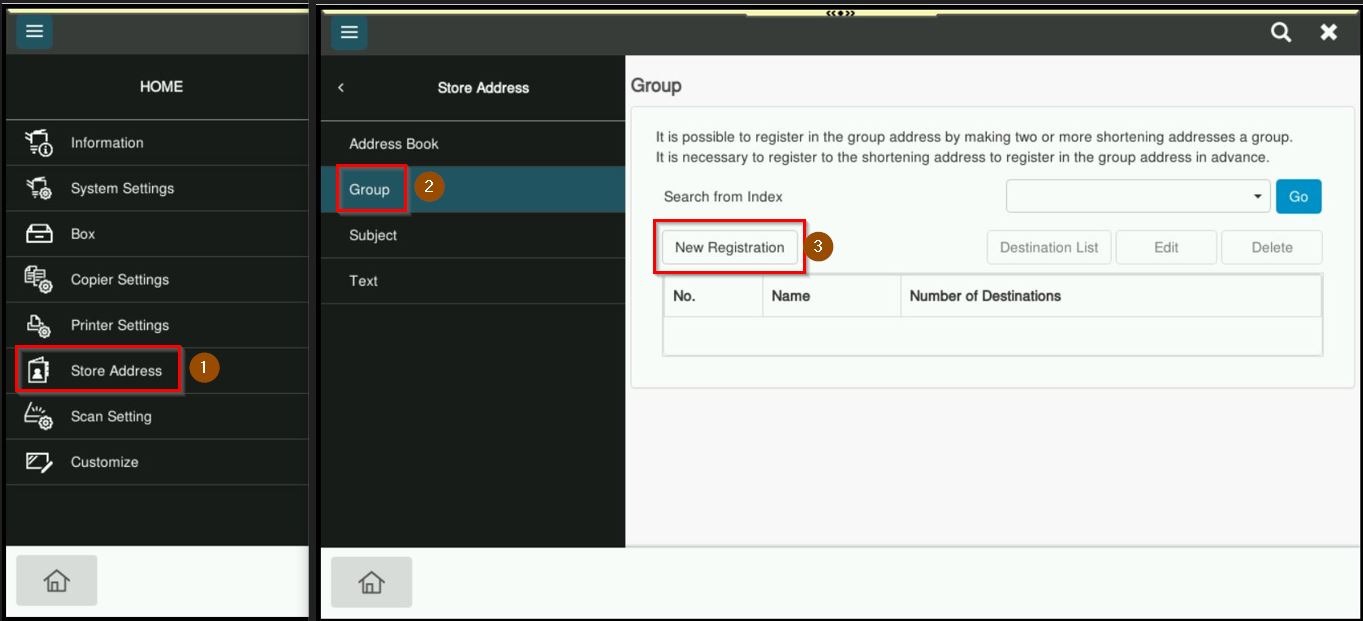Image resolution: width=1363 pixels, height=621 pixels.
Task: Click the Information icon in HOME menu
Action: 38,143
